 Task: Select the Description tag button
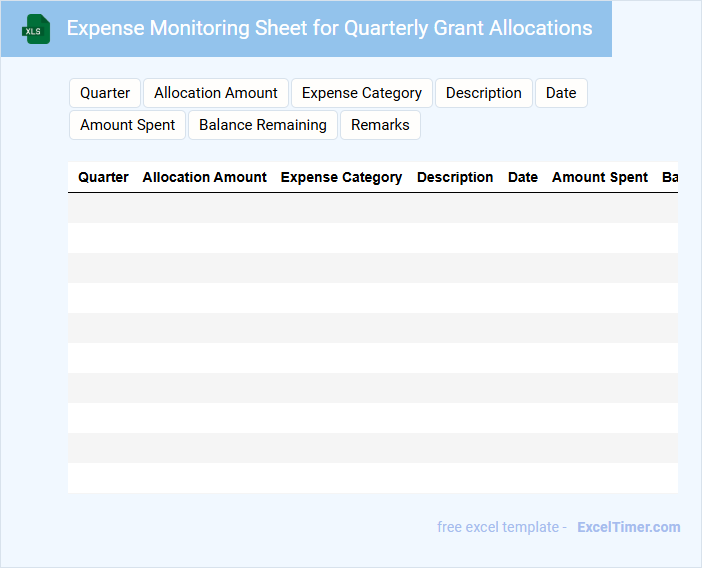pyautogui.click(x=484, y=93)
